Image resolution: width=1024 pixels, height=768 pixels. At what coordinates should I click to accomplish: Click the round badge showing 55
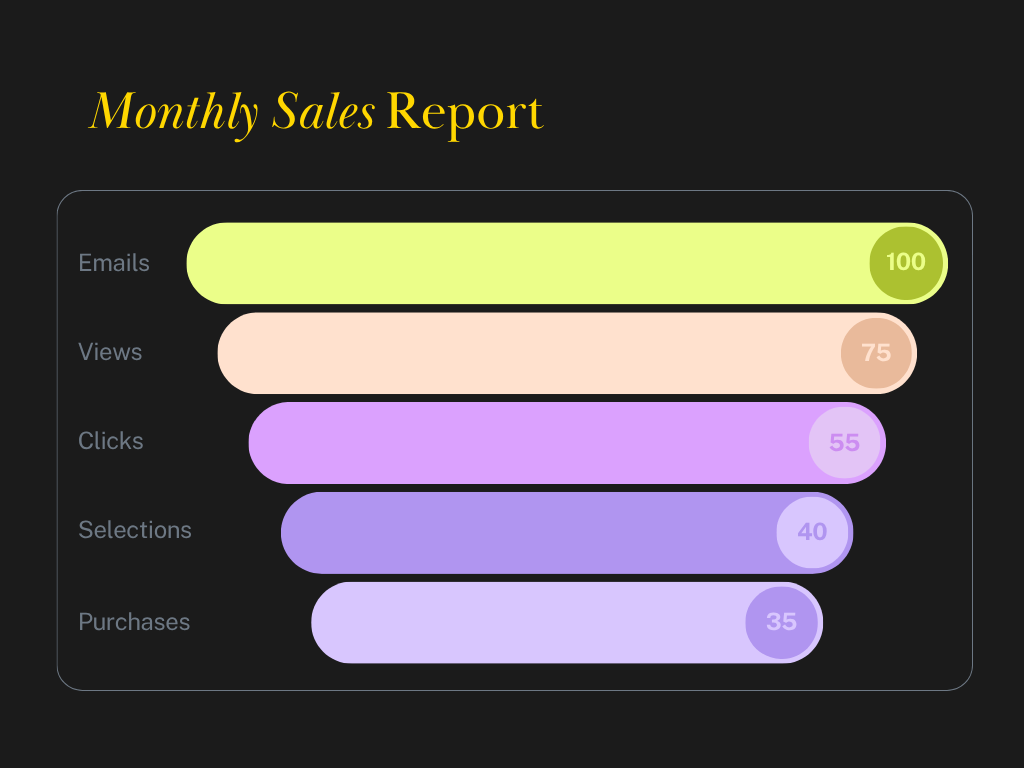845,442
